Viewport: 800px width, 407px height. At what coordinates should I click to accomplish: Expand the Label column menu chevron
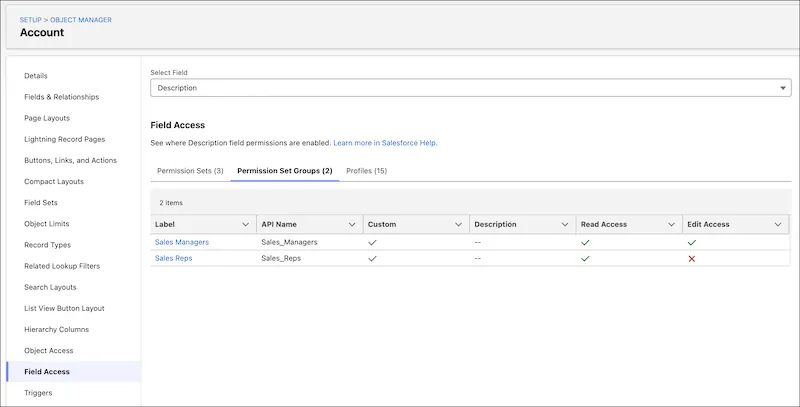click(x=246, y=225)
